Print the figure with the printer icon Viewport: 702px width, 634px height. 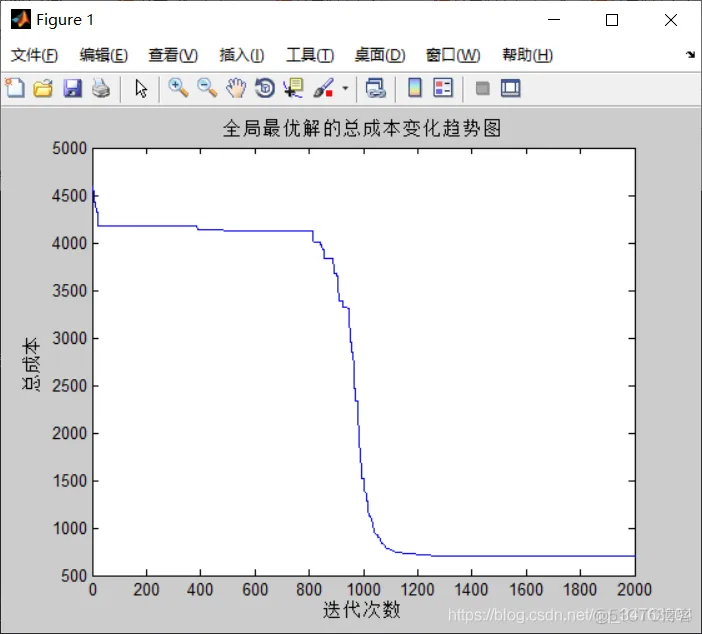click(101, 88)
